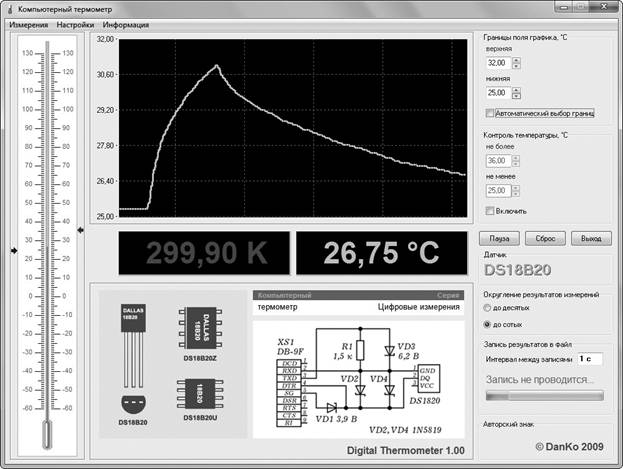This screenshot has height=469, width=623.
Task: Open the Настройки menu
Action: 75,25
